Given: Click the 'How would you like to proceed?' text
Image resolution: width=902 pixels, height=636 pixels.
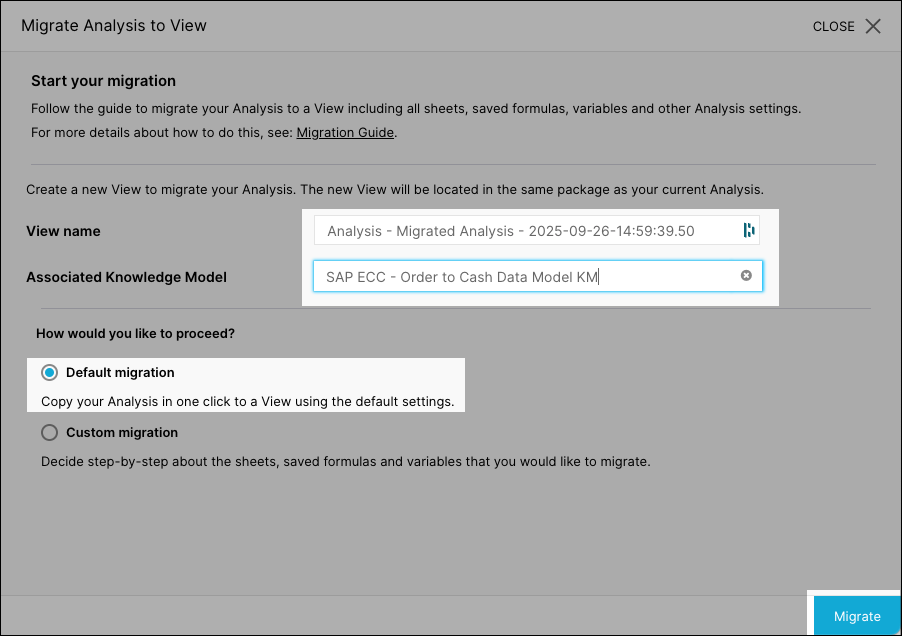Looking at the screenshot, I should pyautogui.click(x=135, y=334).
